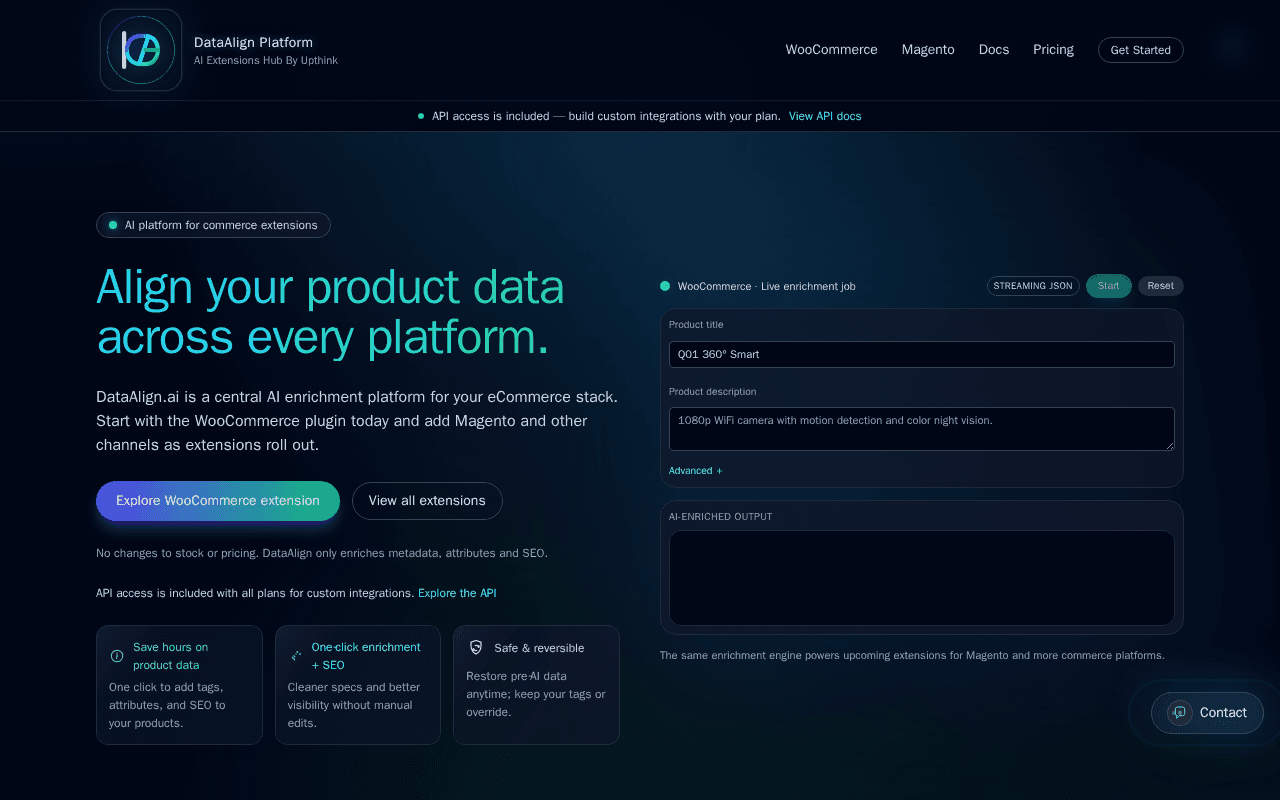1280x800 pixels.
Task: Start the live enrichment job
Action: 1109,286
